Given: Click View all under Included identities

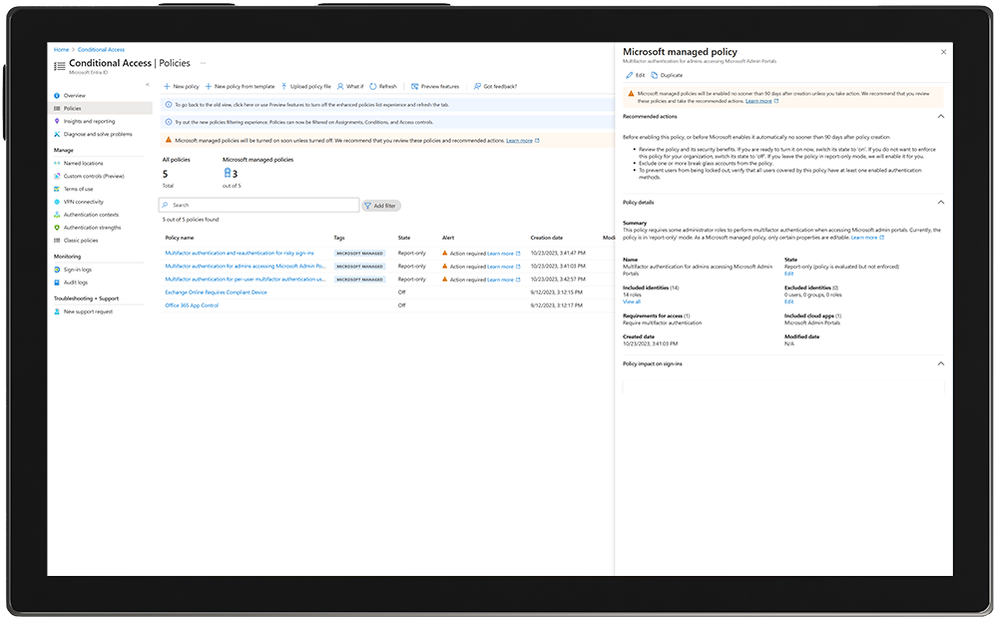Looking at the screenshot, I should [x=631, y=302].
